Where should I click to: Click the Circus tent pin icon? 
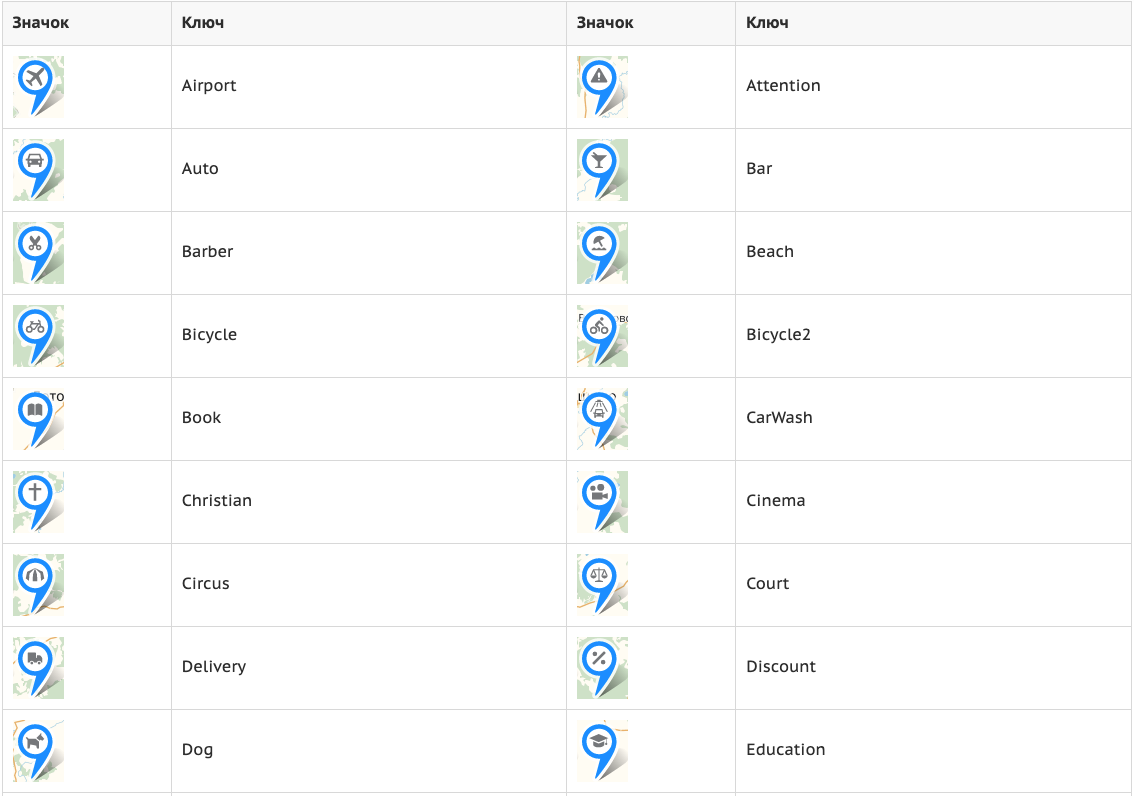[38, 585]
